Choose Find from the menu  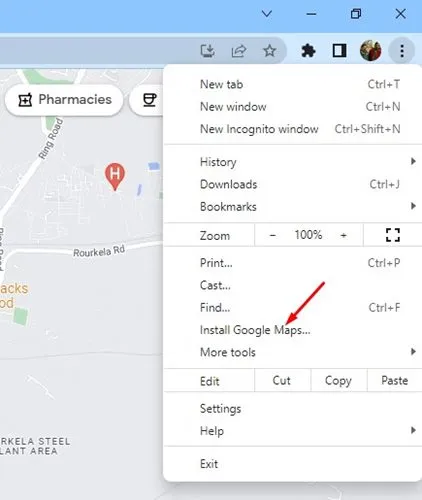293,308
